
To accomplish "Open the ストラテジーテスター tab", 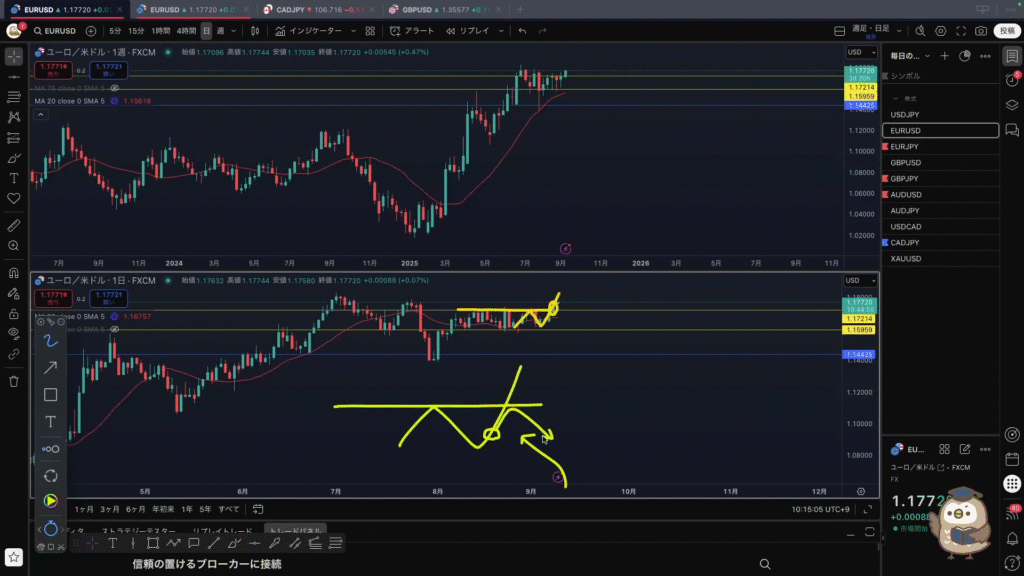I will click(137, 532).
